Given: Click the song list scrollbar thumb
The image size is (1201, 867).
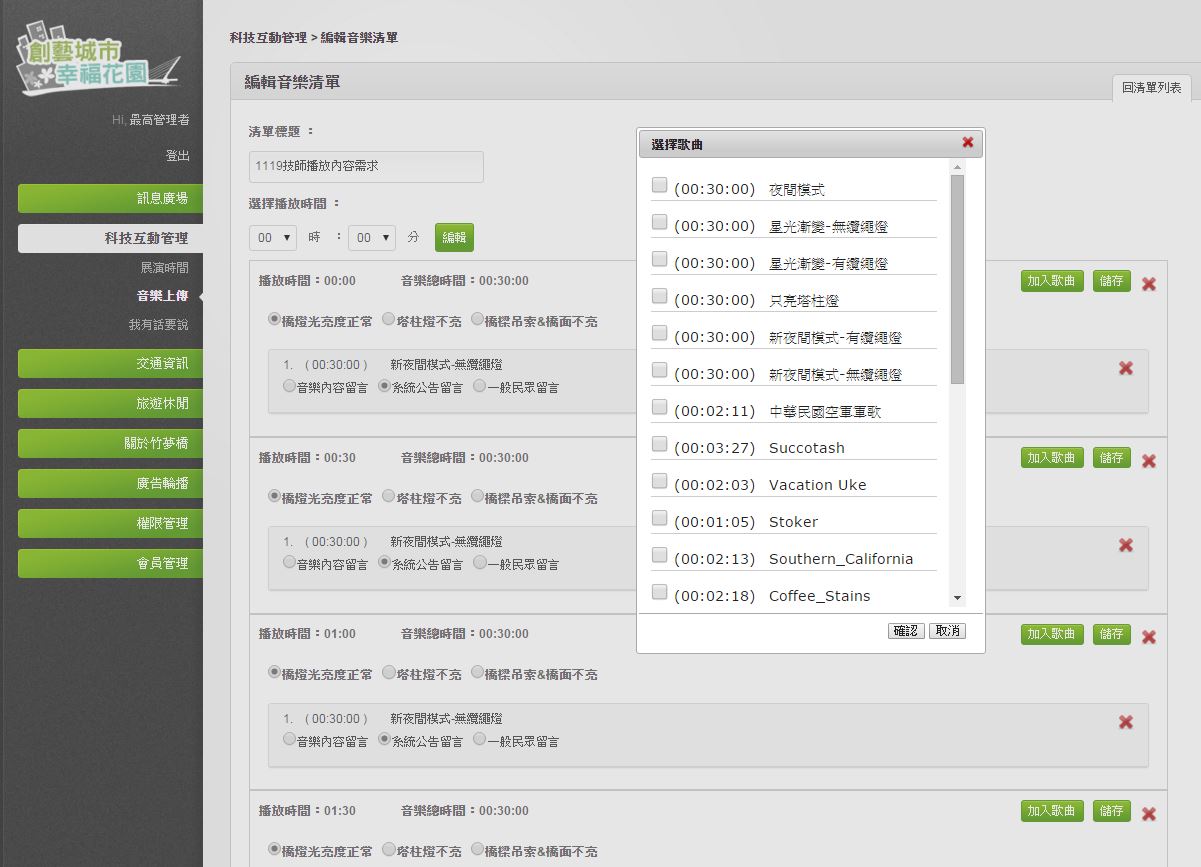Looking at the screenshot, I should [x=957, y=279].
